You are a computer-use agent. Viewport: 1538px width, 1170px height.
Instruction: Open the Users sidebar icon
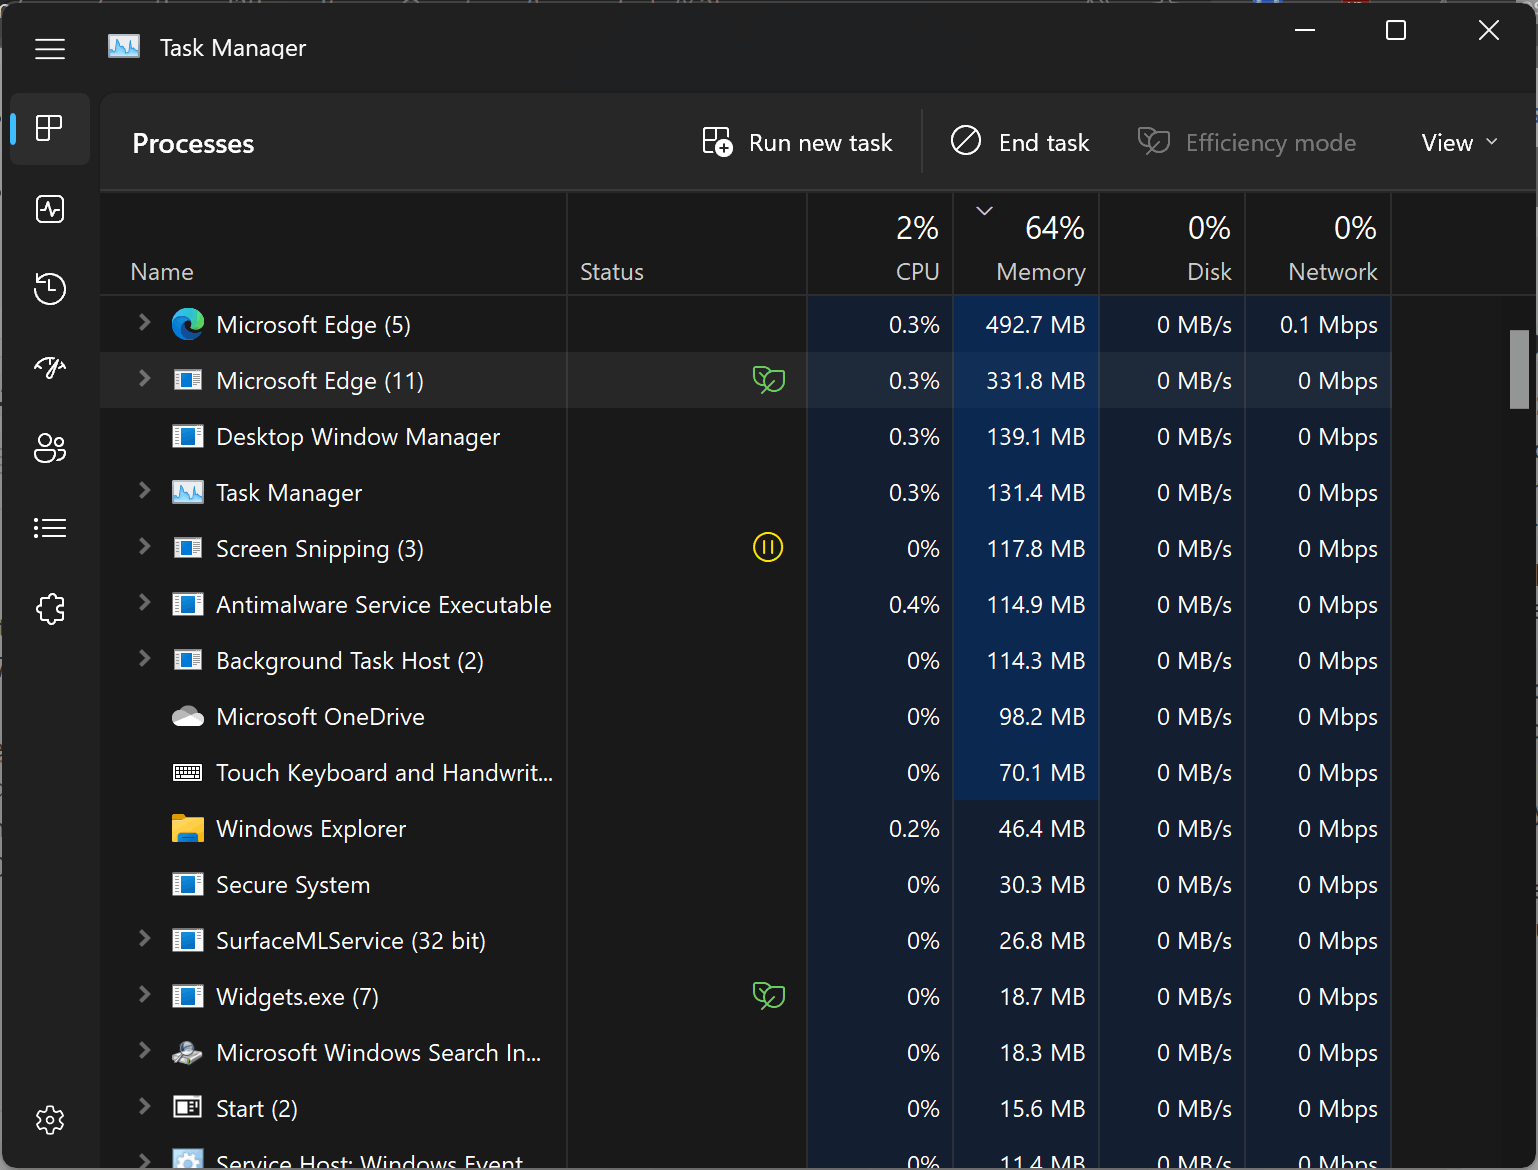pos(50,448)
